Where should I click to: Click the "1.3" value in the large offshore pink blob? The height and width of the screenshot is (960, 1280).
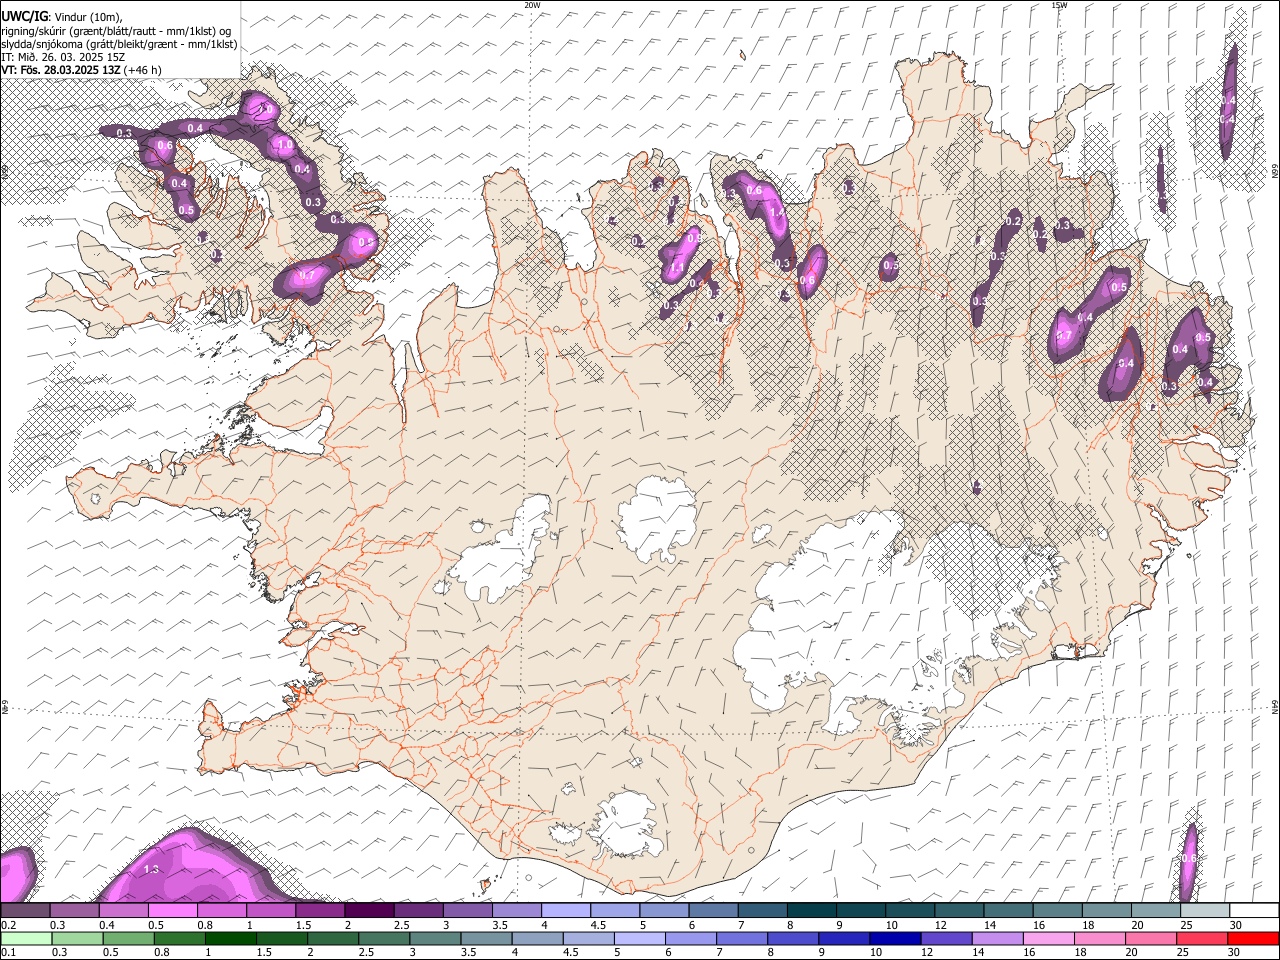click(152, 869)
